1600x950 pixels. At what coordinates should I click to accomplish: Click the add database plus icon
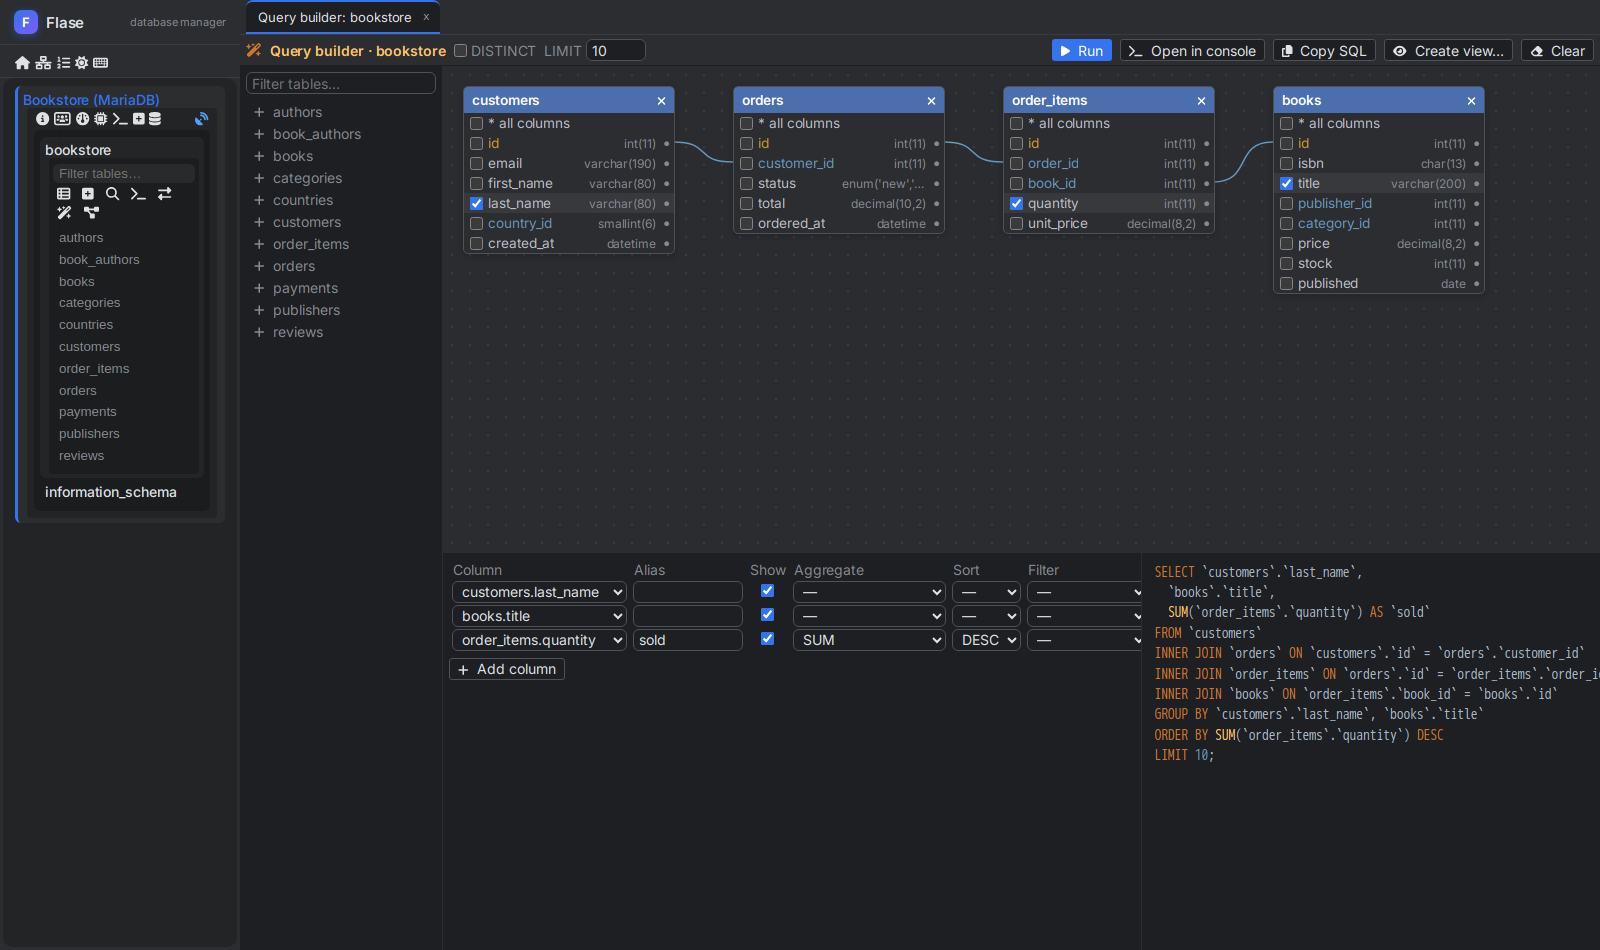point(139,119)
